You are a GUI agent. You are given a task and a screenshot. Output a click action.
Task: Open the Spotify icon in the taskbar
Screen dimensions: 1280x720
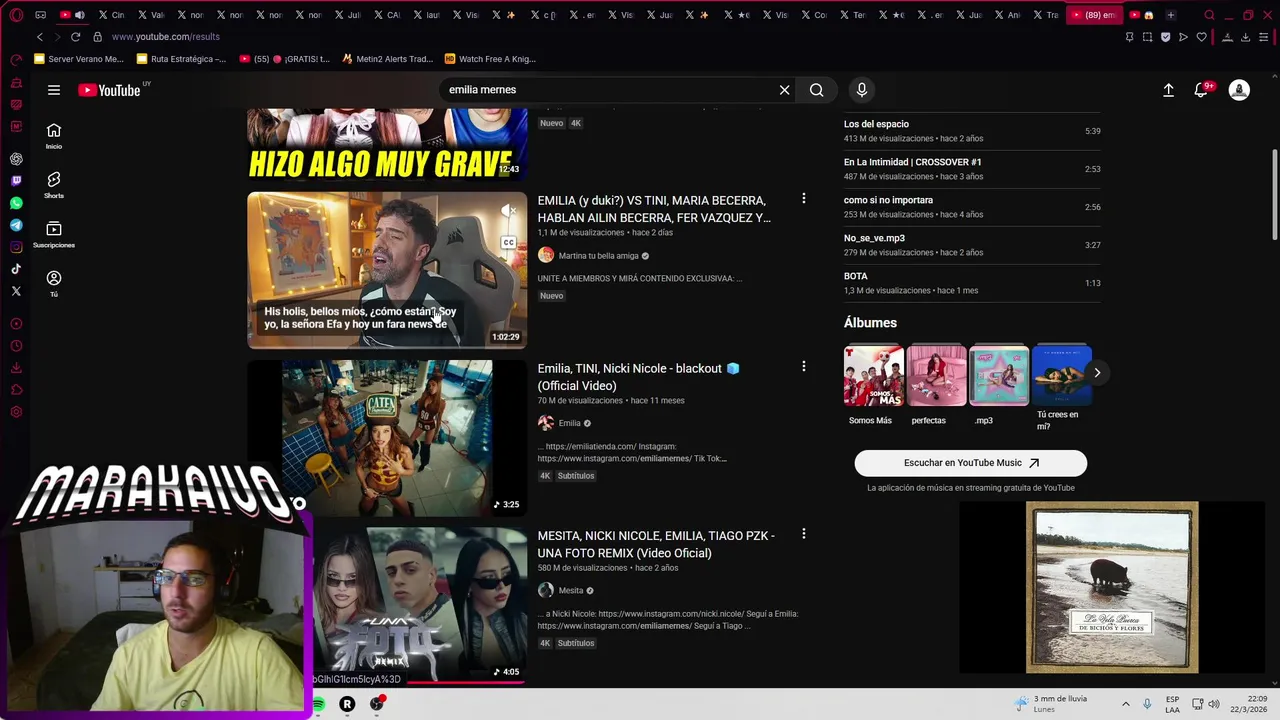318,704
